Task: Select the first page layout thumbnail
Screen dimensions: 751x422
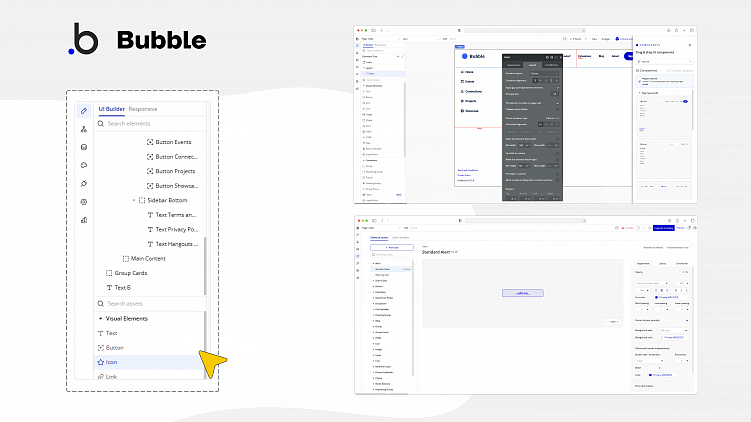Action: pyautogui.click(x=664, y=115)
